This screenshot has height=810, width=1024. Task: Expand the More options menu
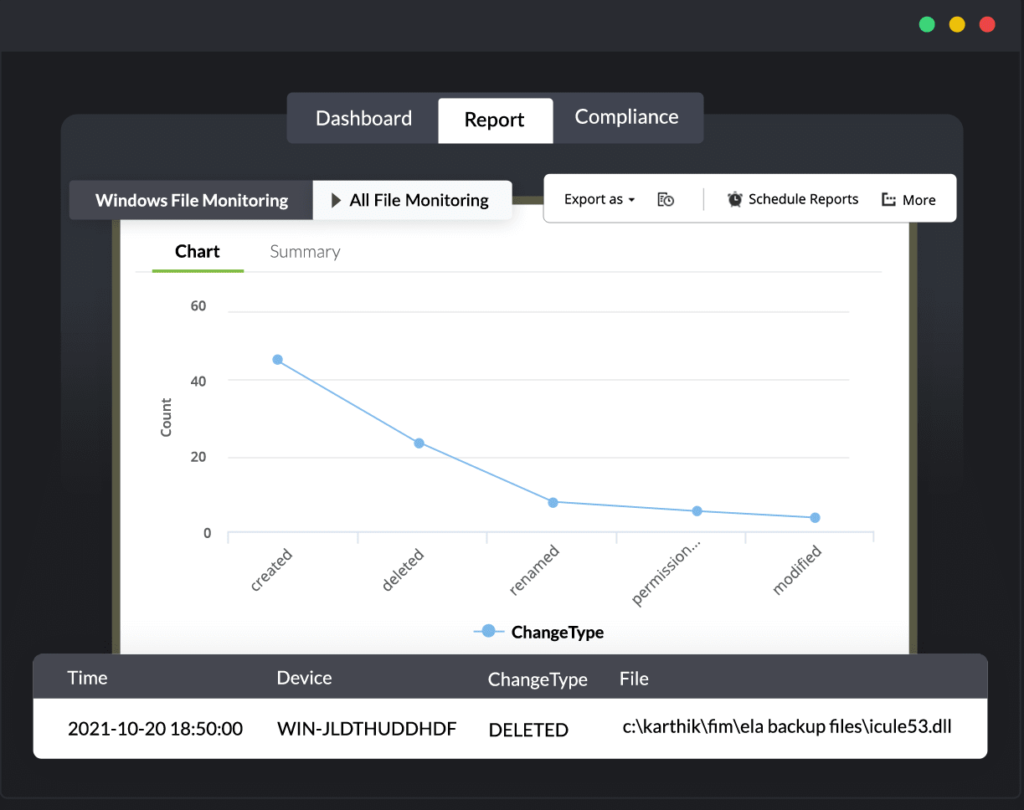(917, 199)
